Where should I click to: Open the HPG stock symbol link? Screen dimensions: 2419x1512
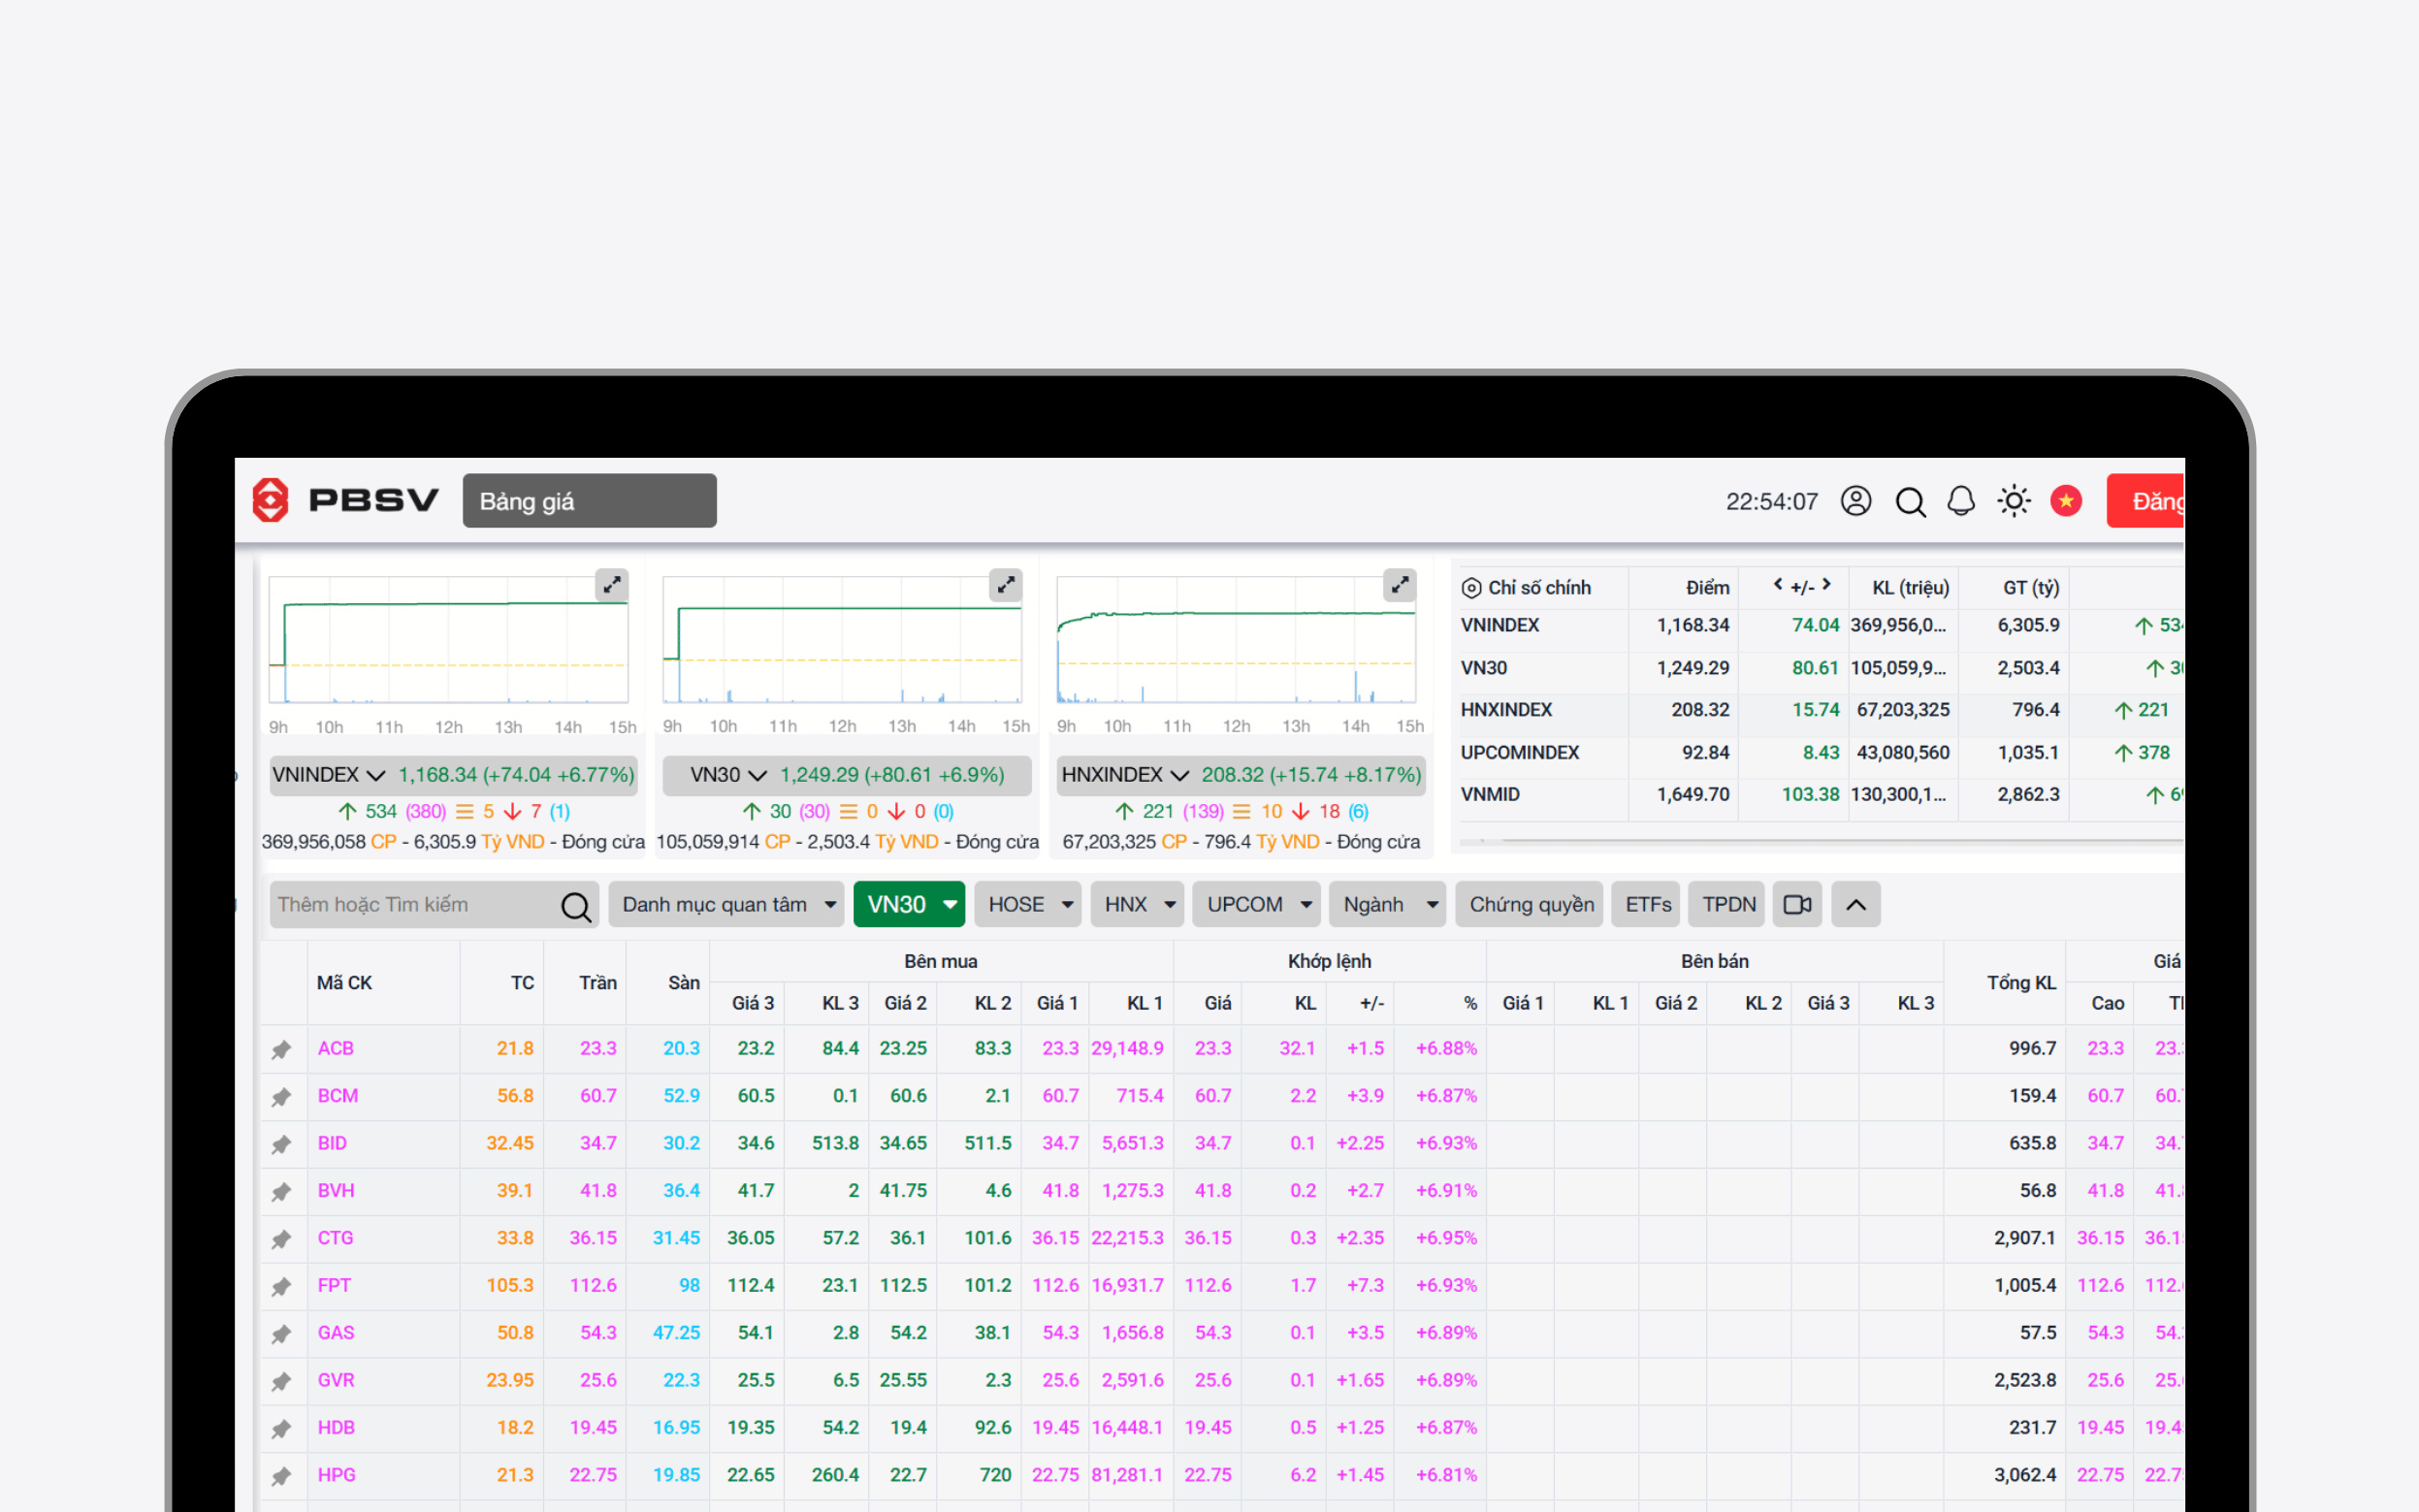pos(336,1475)
